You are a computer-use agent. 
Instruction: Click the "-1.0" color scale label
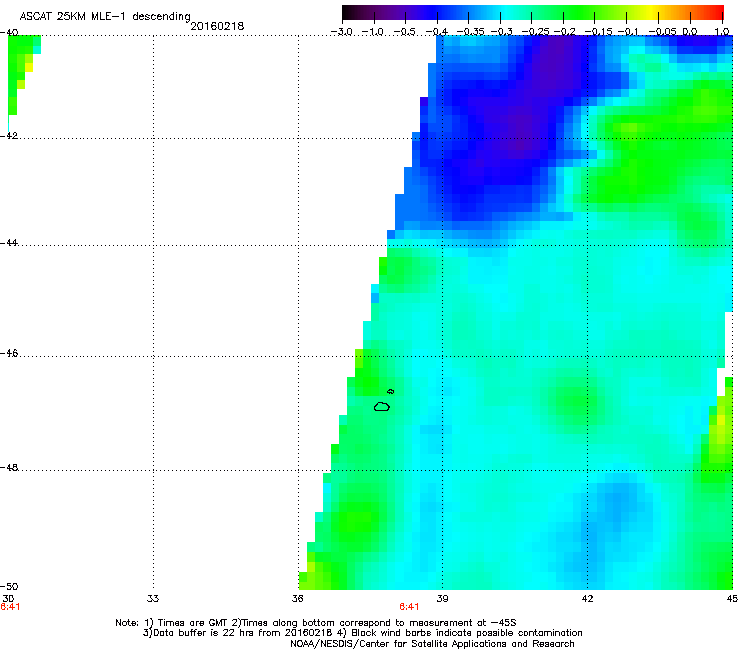pos(373,32)
